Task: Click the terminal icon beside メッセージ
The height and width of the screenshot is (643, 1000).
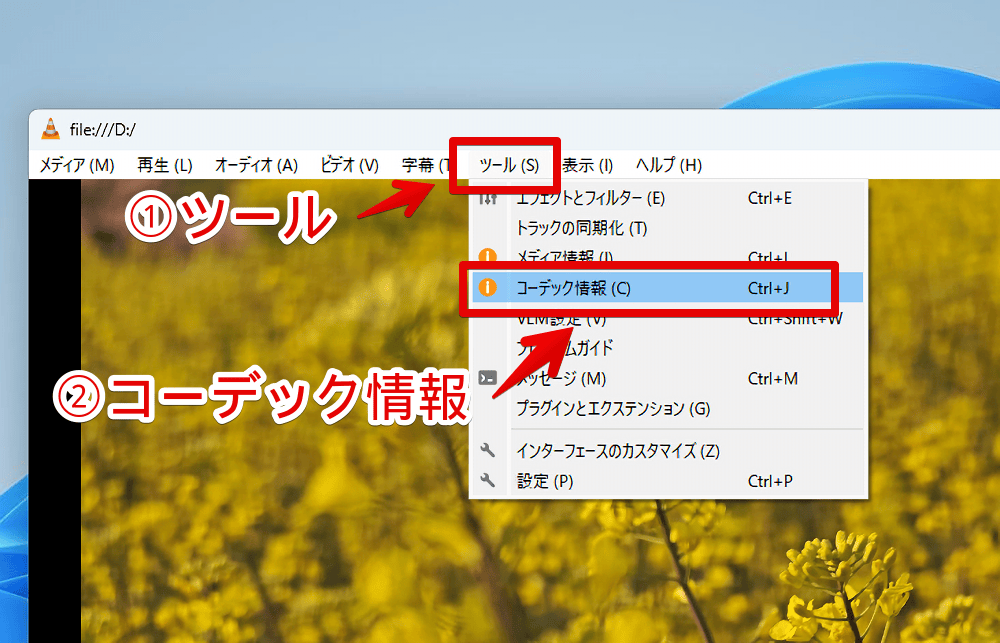Action: click(488, 377)
